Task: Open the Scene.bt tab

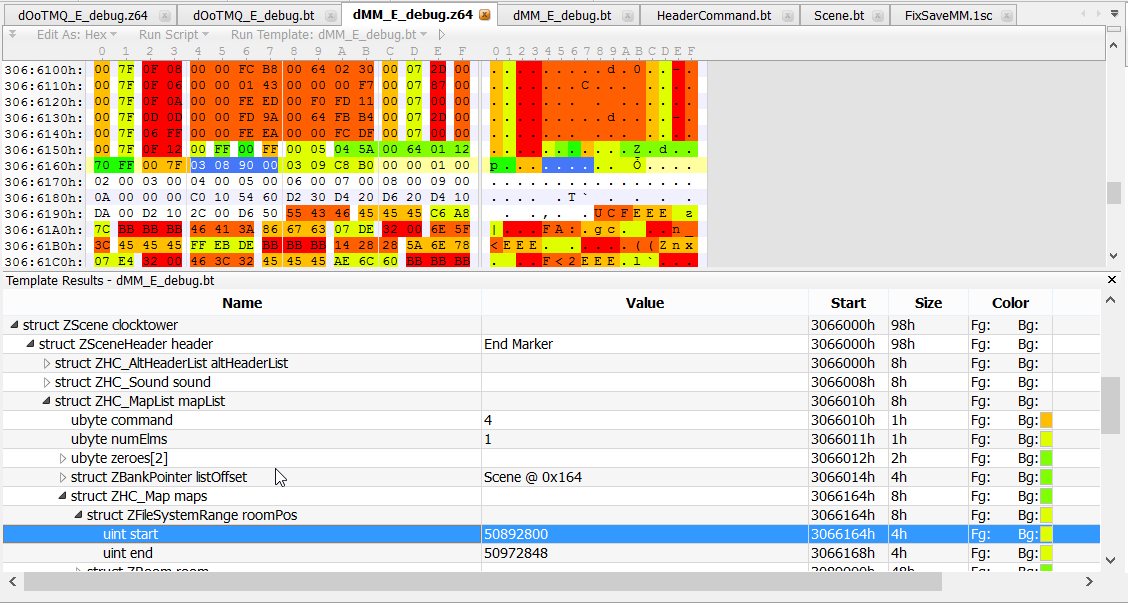Action: click(839, 15)
